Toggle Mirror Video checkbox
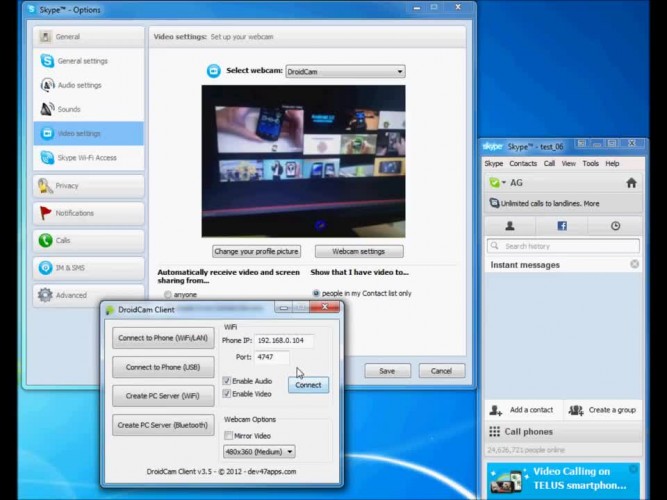667x500 pixels. point(228,435)
